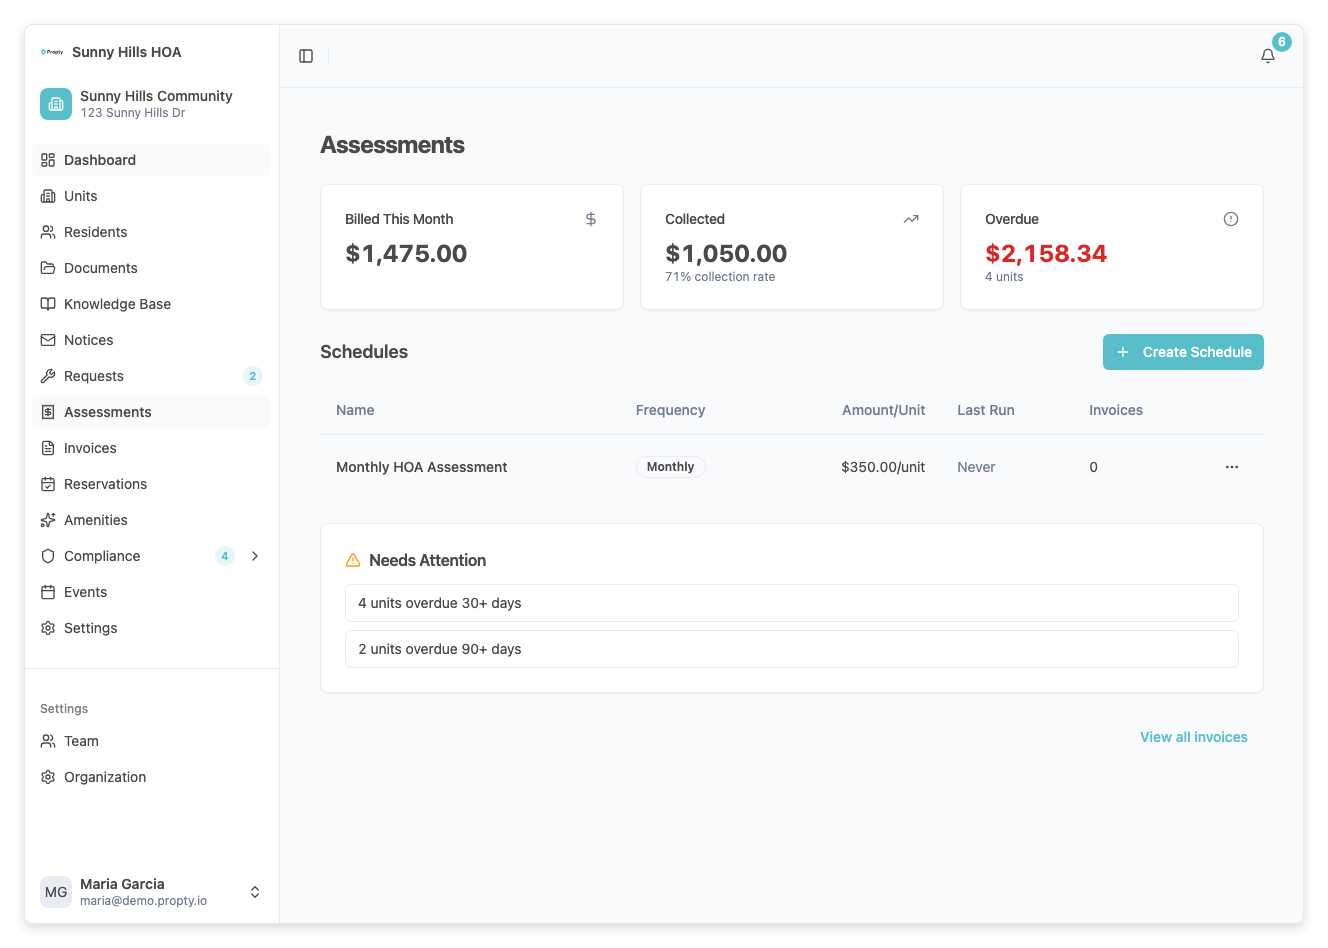Click the dollar sign icon on Billed This Month
This screenshot has height=948, width=1328.
[x=590, y=218]
